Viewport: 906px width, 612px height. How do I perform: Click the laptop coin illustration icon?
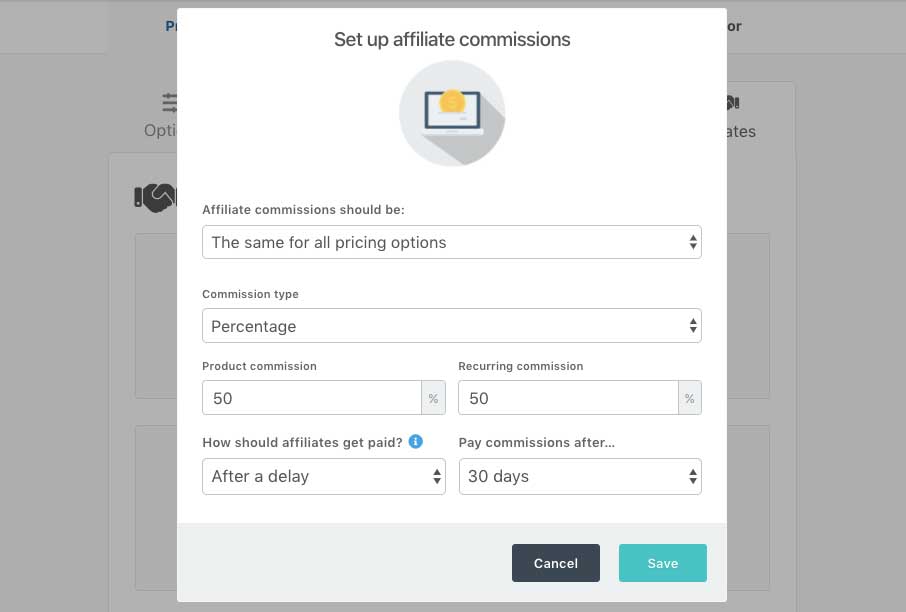coord(452,113)
